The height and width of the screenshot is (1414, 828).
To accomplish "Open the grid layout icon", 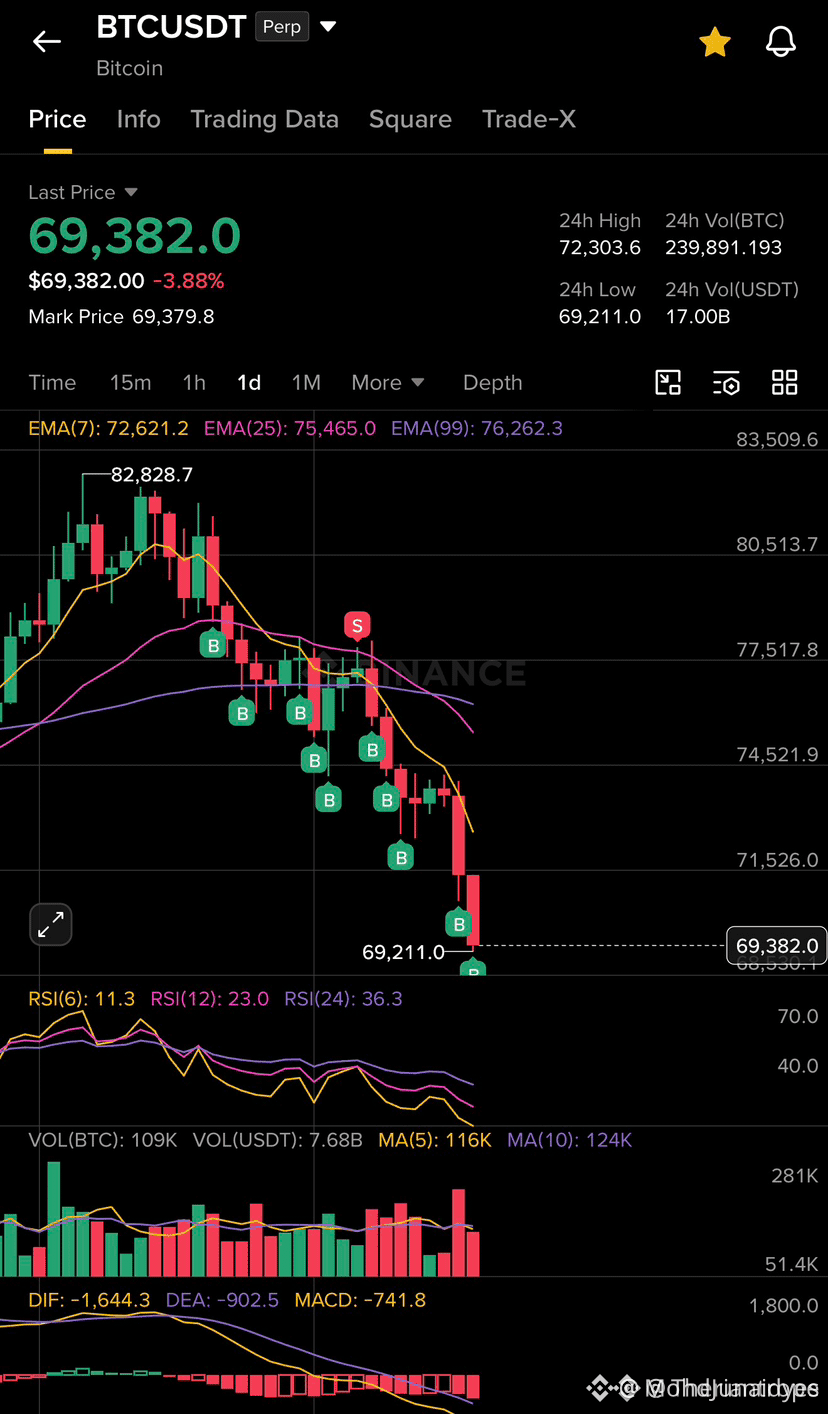I will tap(785, 382).
